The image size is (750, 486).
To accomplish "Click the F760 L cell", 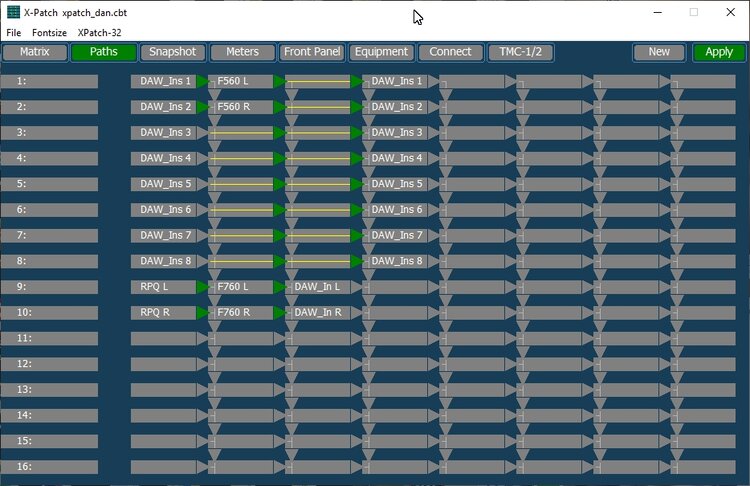I will pos(241,287).
